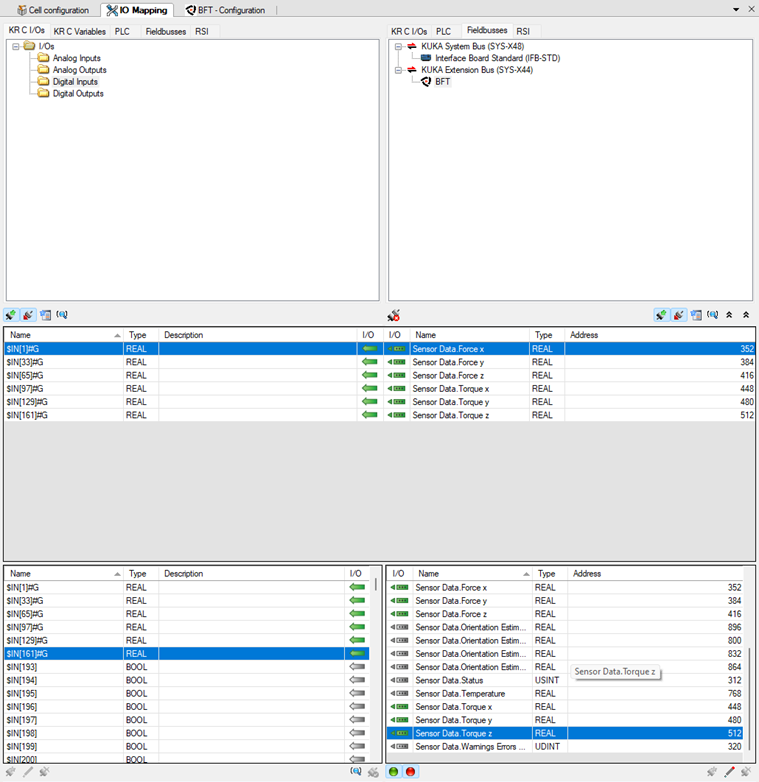Toggle the red circle filter at the bottom
This screenshot has height=782, width=759.
[x=410, y=772]
